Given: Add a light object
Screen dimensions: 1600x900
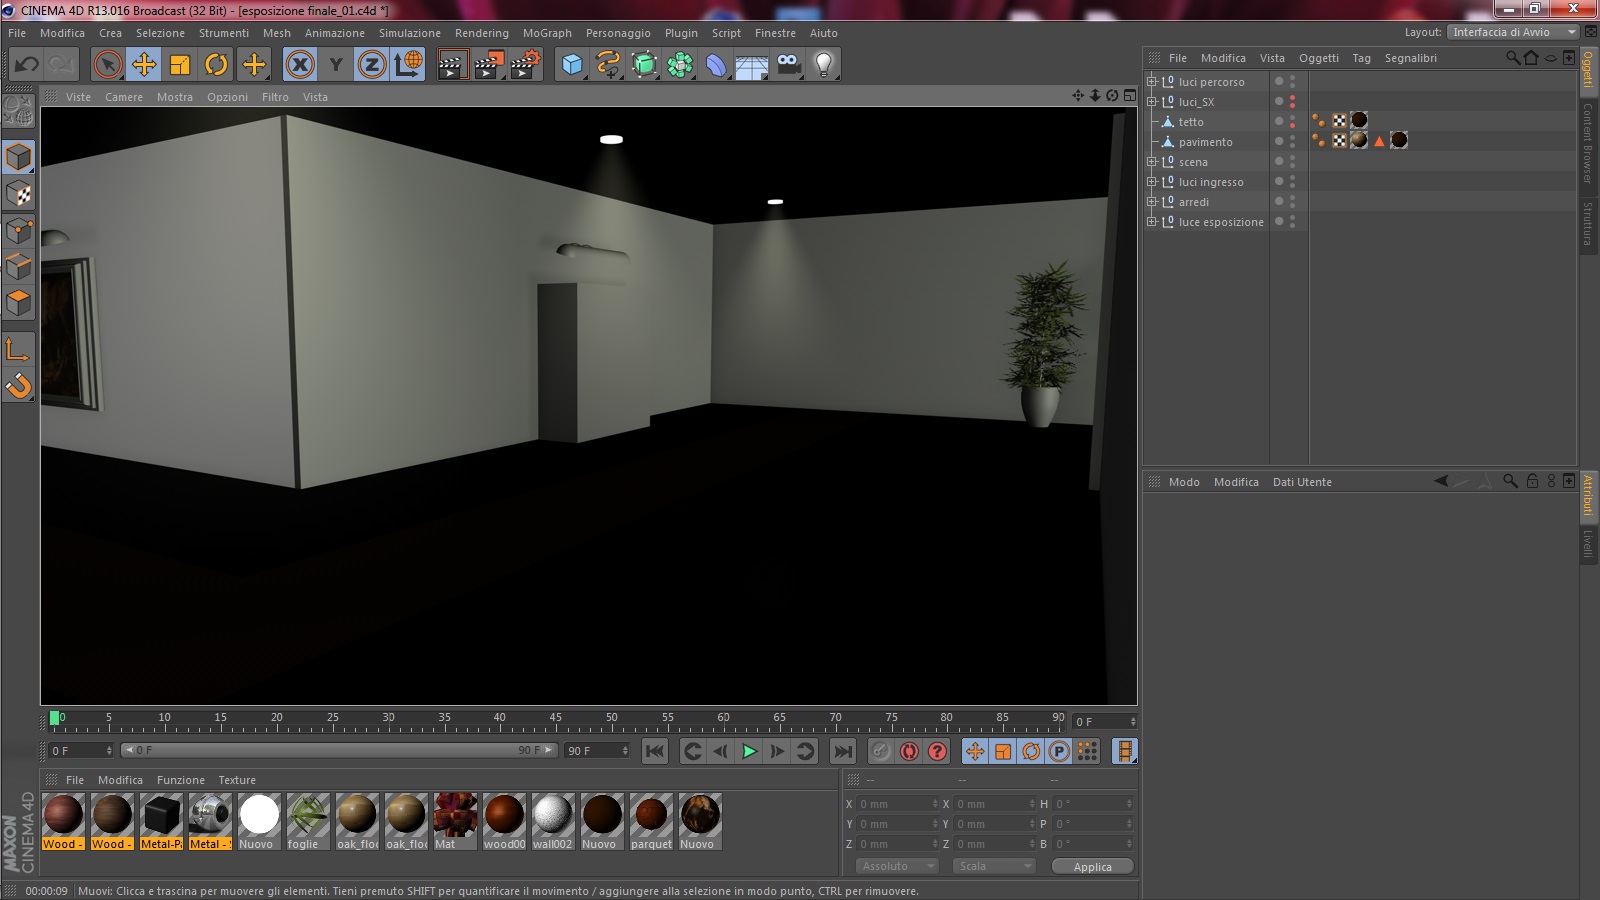Looking at the screenshot, I should 824,65.
